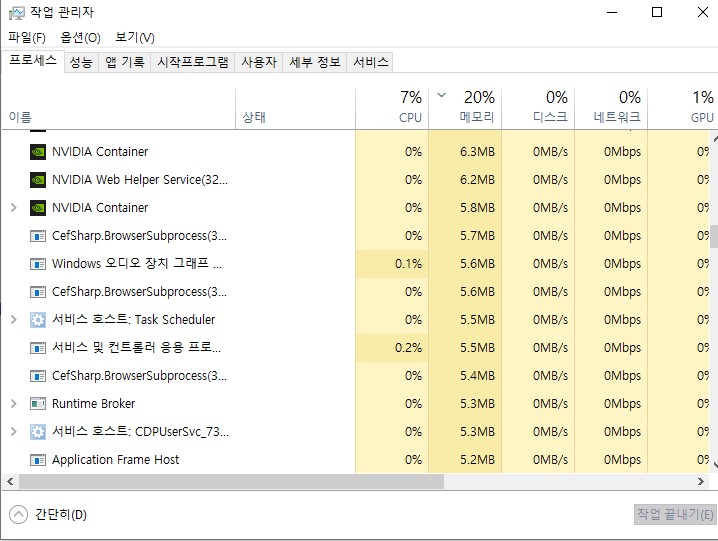Minimize the 작업 관리자 window
Viewport: 718px width, 541px height.
pos(612,12)
